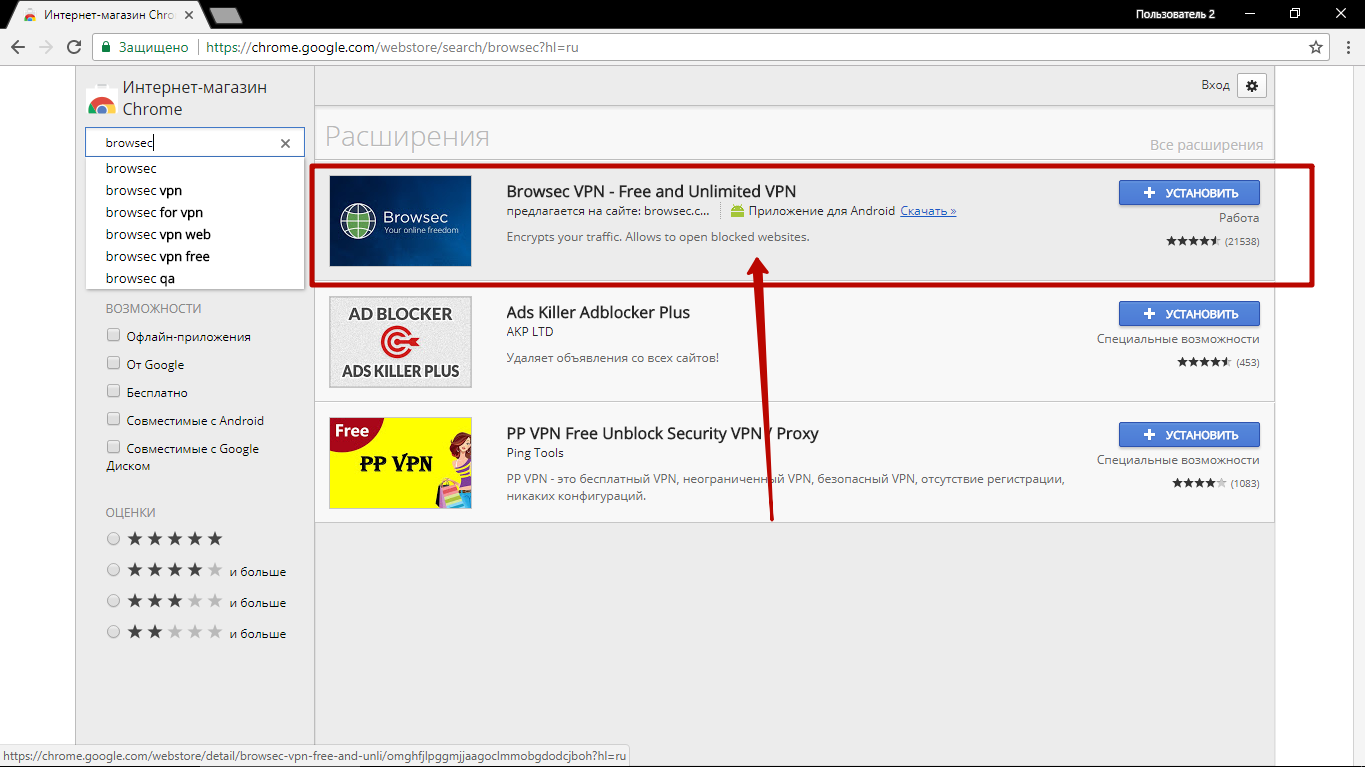Click the green secure padlock icon
This screenshot has width=1365, height=767.
(105, 47)
